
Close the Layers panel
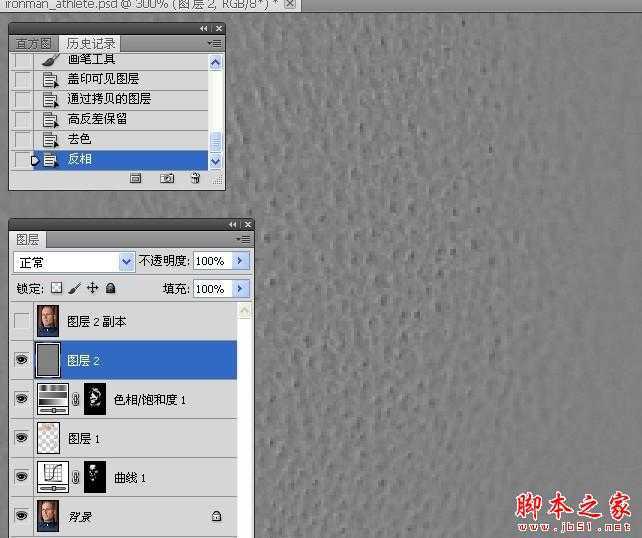[248, 224]
